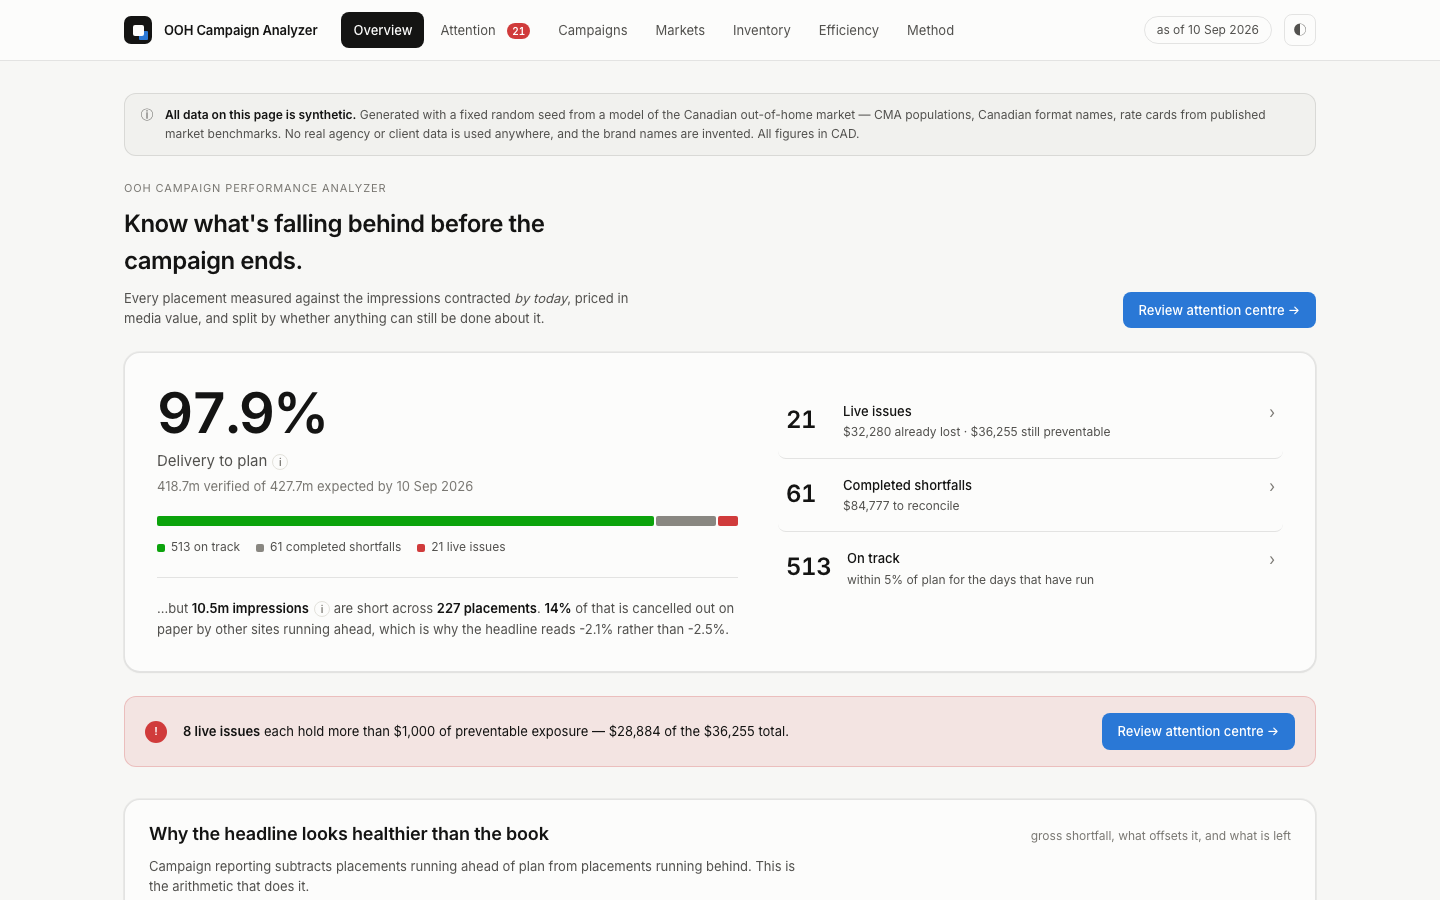Go to the Campaigns tab
The width and height of the screenshot is (1440, 900).
coord(593,30)
